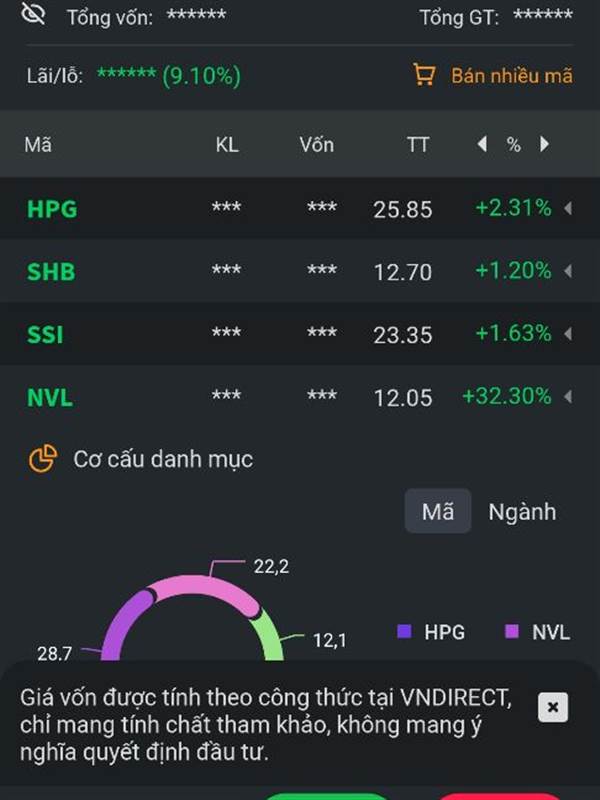600x800 pixels.
Task: Open Bán nhiều mã link
Action: click(x=512, y=76)
